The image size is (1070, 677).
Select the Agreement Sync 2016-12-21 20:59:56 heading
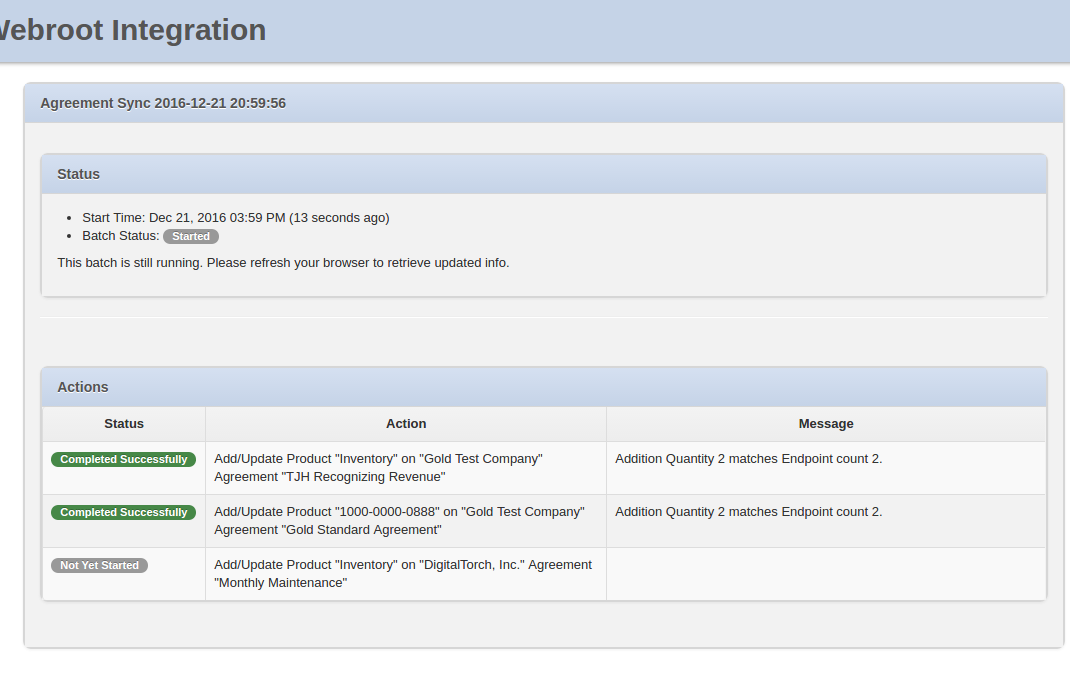point(163,103)
